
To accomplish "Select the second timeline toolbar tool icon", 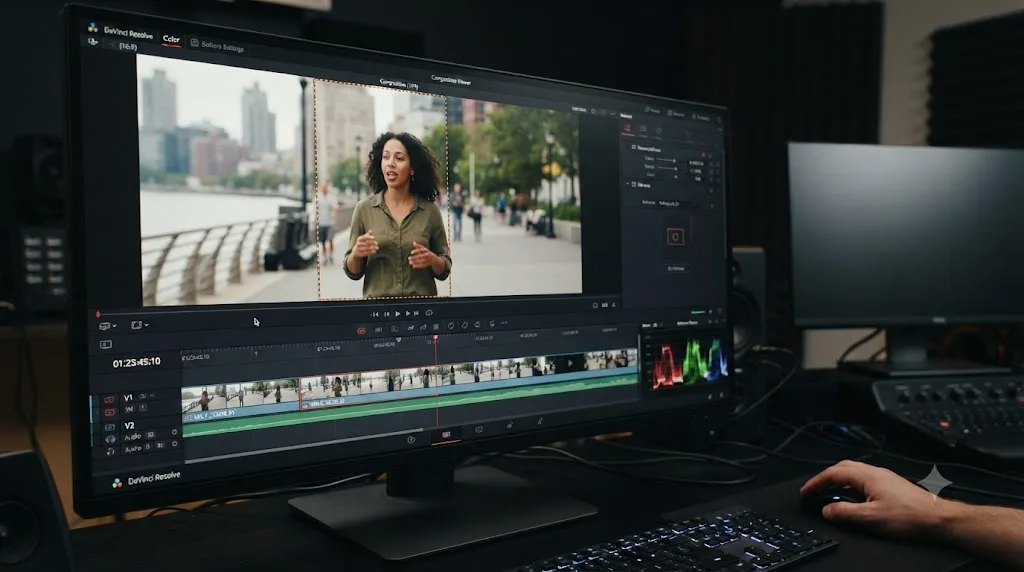I will coord(378,330).
